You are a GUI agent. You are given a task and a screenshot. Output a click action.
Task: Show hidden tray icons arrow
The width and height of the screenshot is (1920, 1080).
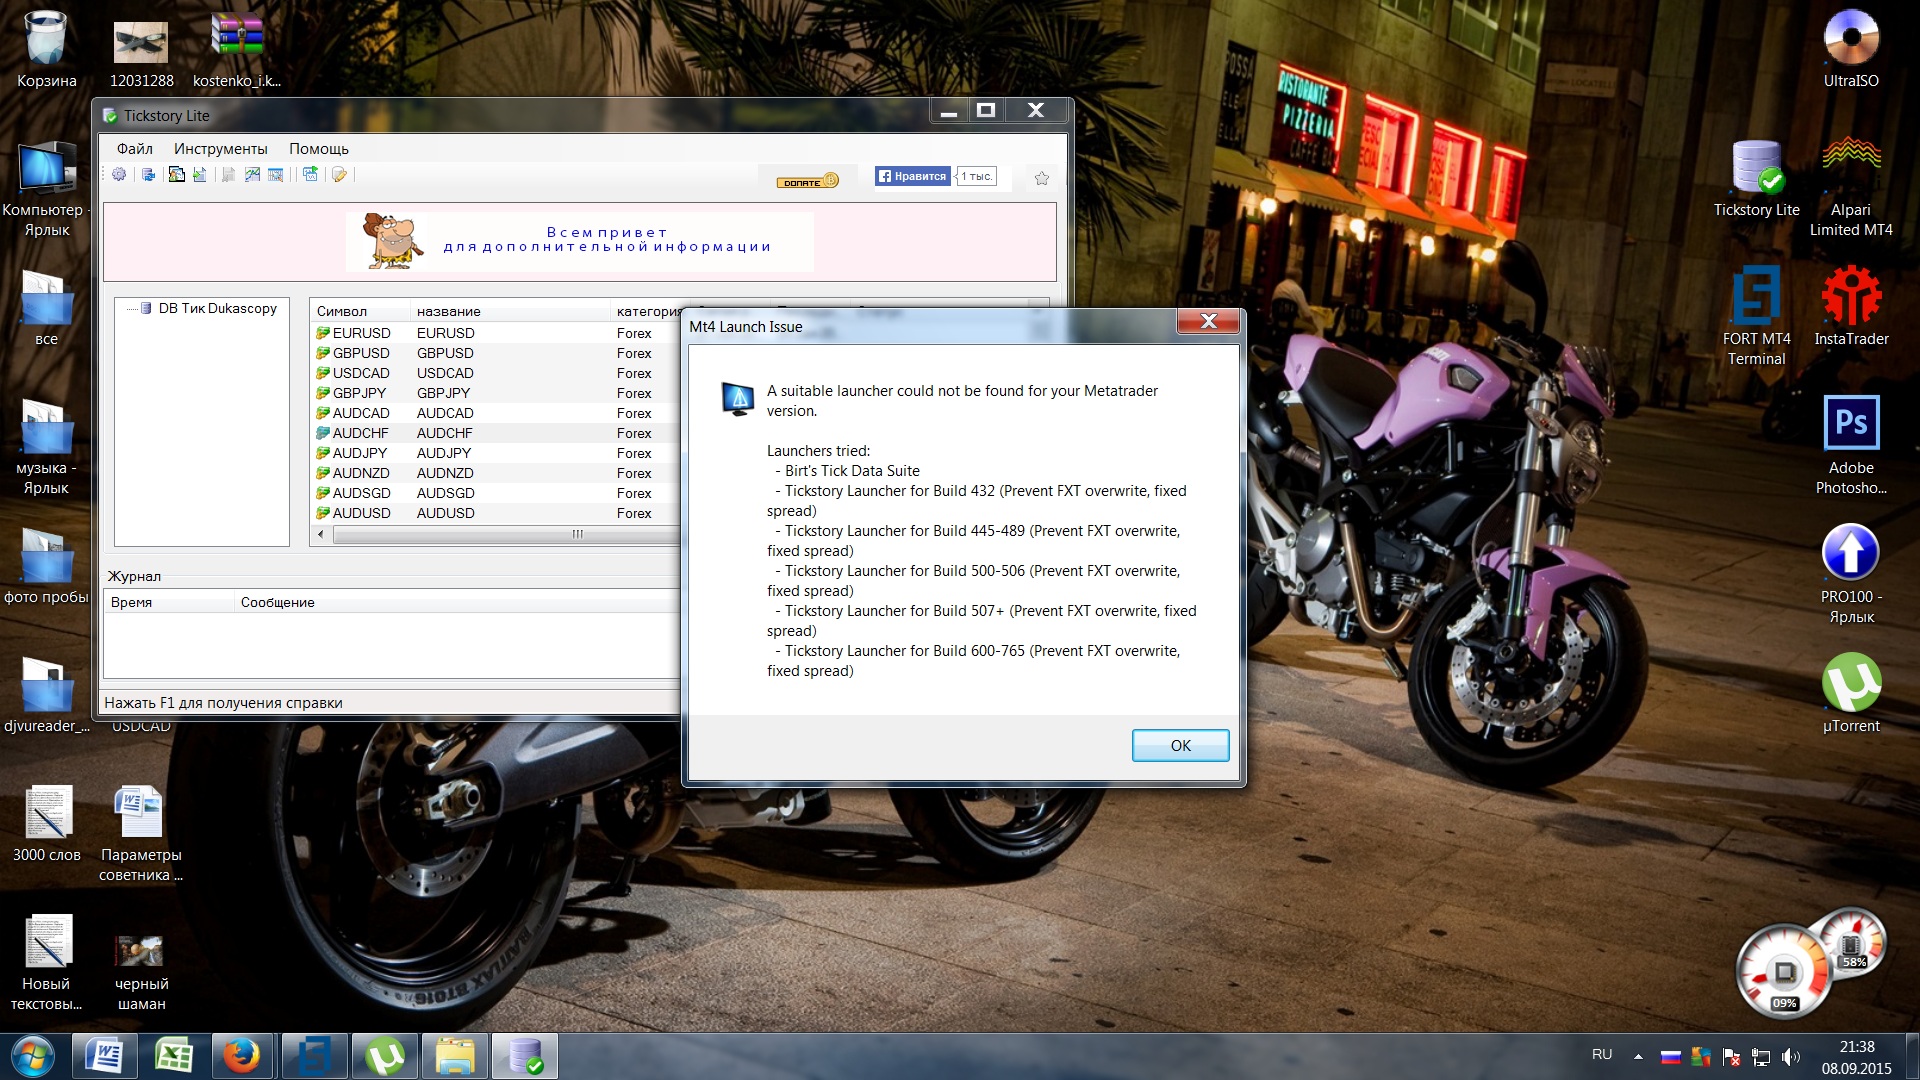click(x=1638, y=1056)
